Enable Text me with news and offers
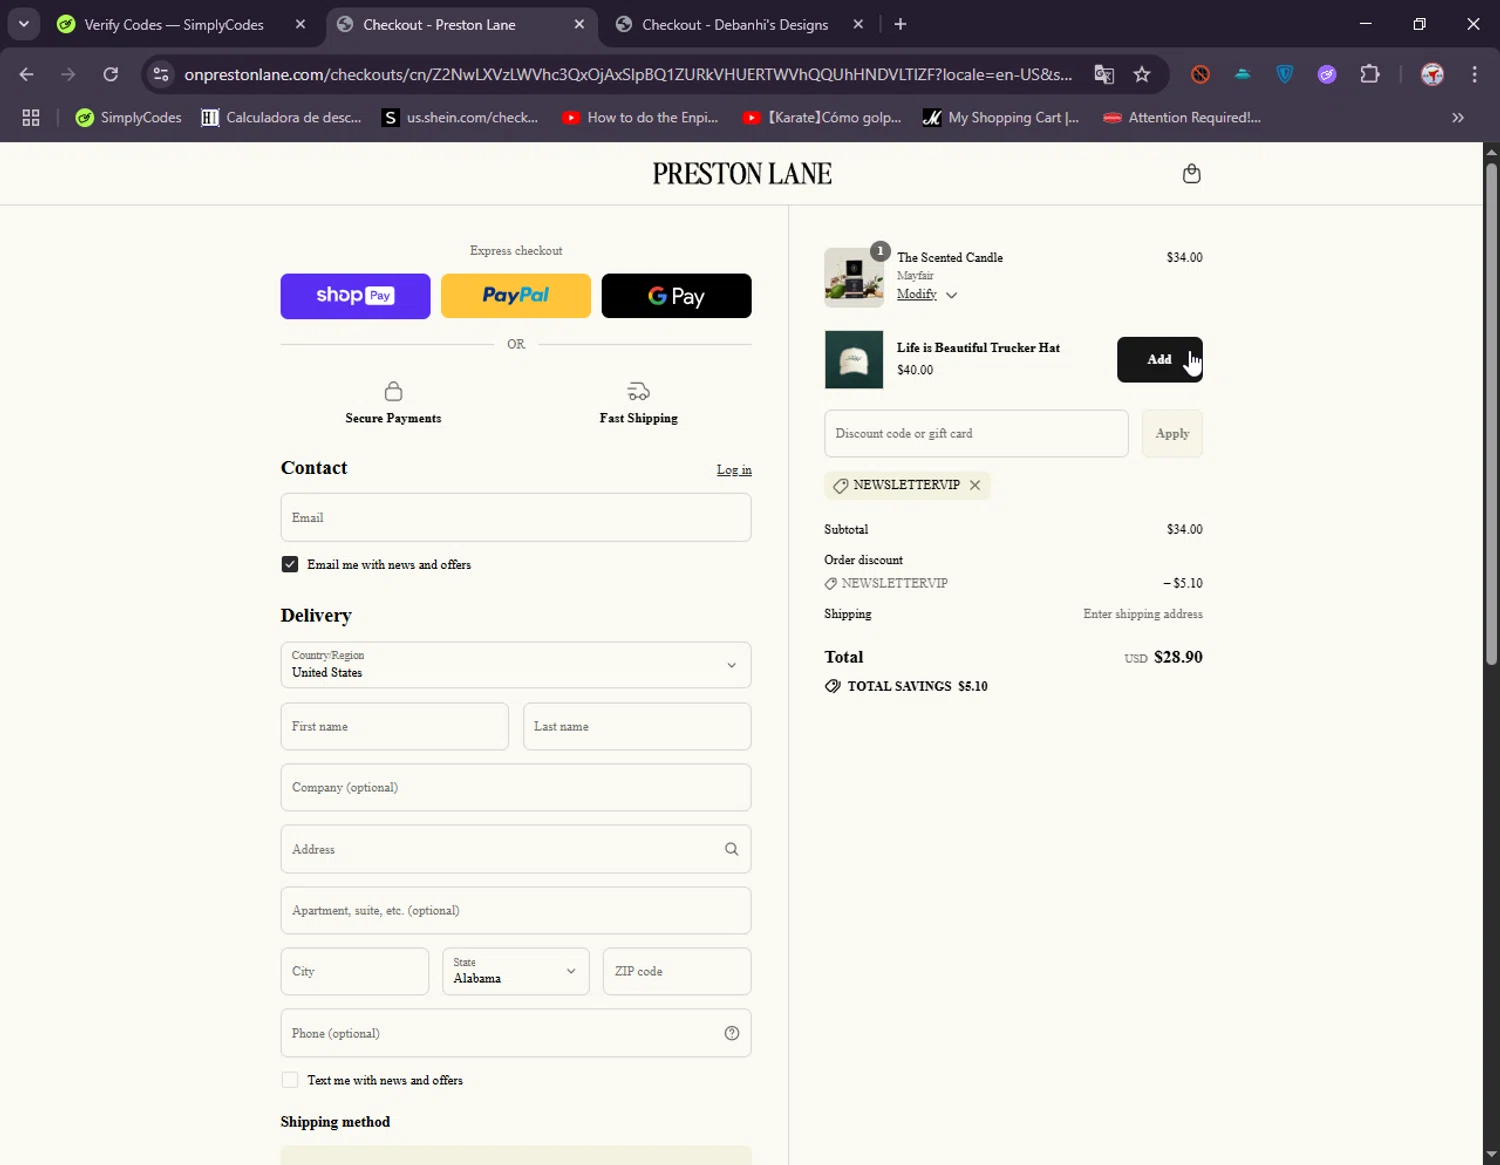This screenshot has height=1165, width=1500. [x=290, y=1080]
